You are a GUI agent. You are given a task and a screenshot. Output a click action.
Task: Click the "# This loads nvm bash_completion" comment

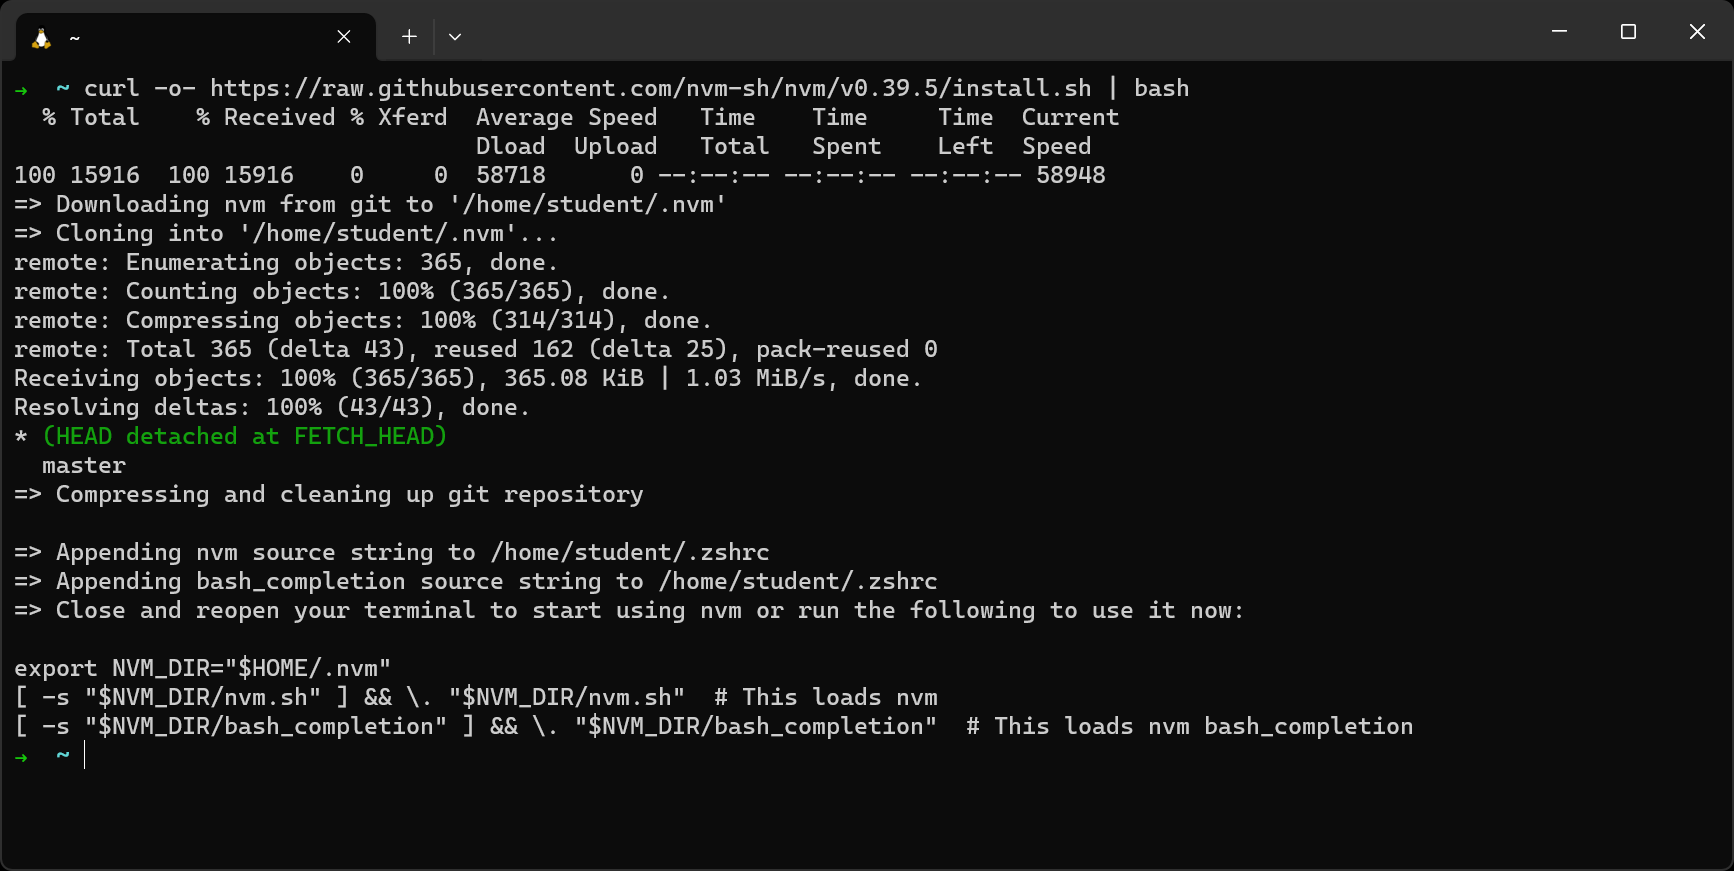pos(1189,727)
